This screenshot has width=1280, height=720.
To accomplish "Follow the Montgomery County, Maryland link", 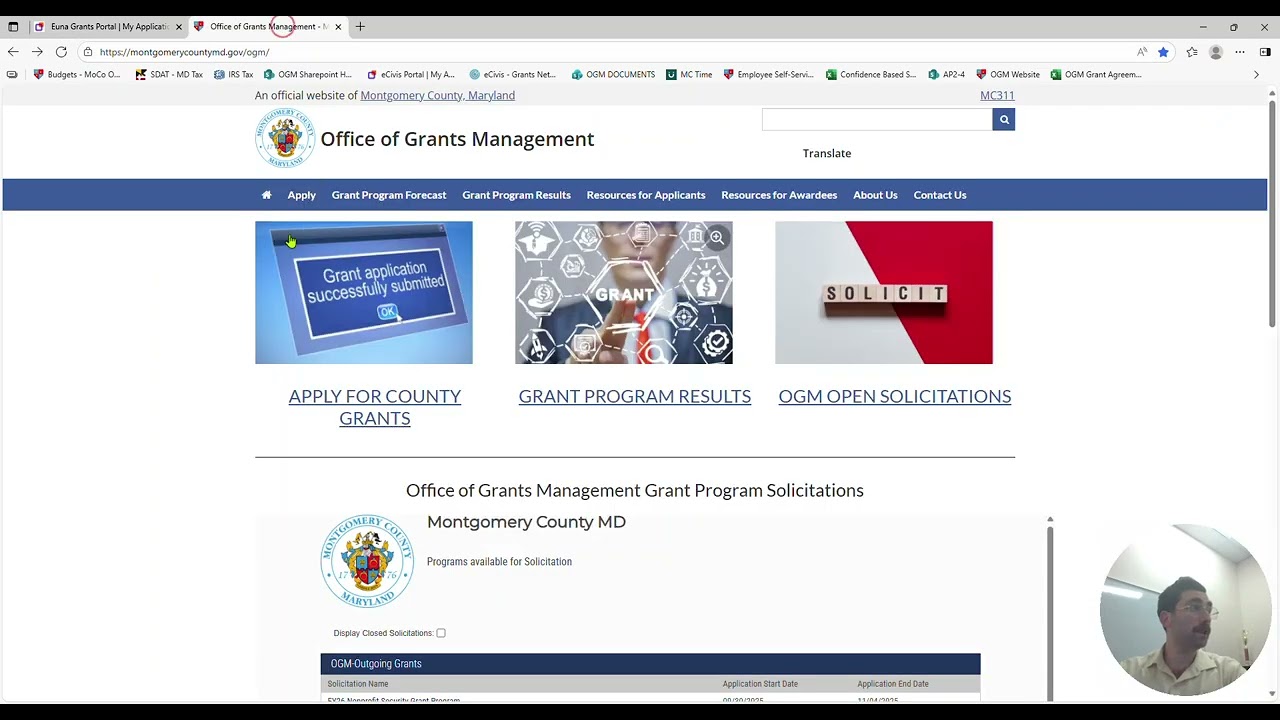I will point(437,96).
